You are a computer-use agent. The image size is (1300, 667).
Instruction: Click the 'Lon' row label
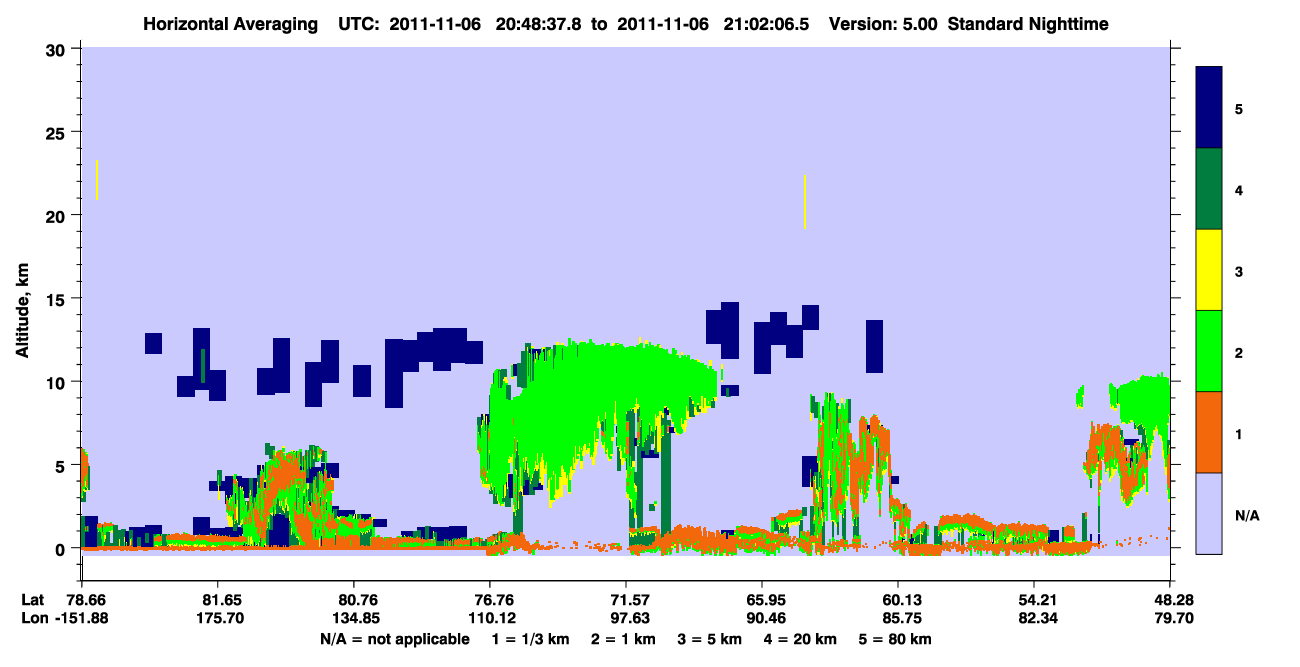coord(34,619)
